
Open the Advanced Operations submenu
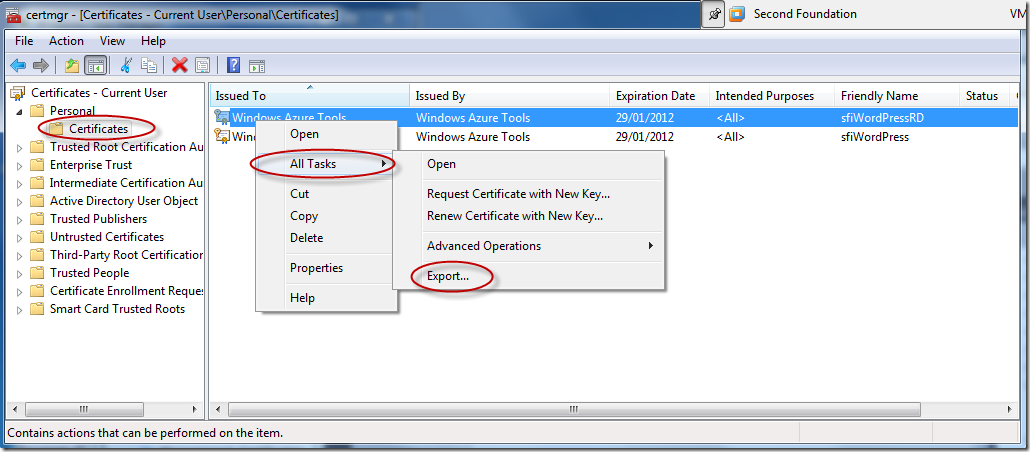(x=528, y=246)
